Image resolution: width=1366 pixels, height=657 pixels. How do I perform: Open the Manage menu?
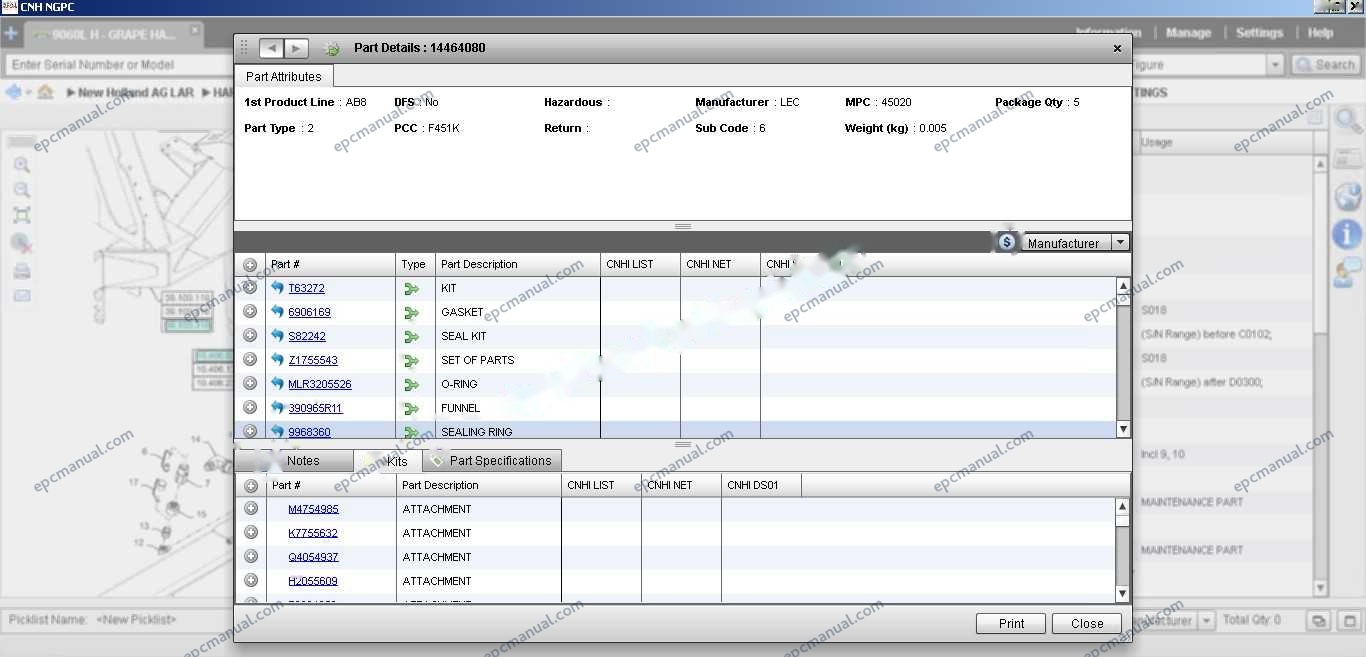[1188, 33]
